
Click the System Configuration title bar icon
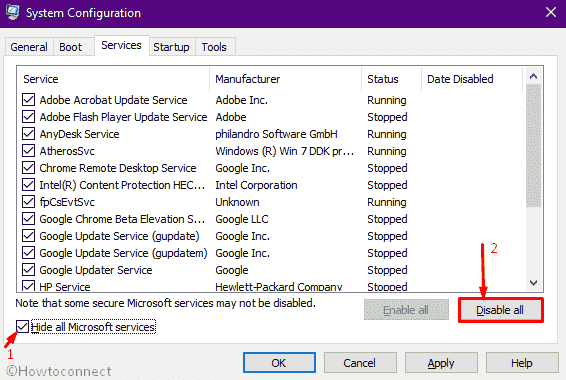tap(13, 12)
